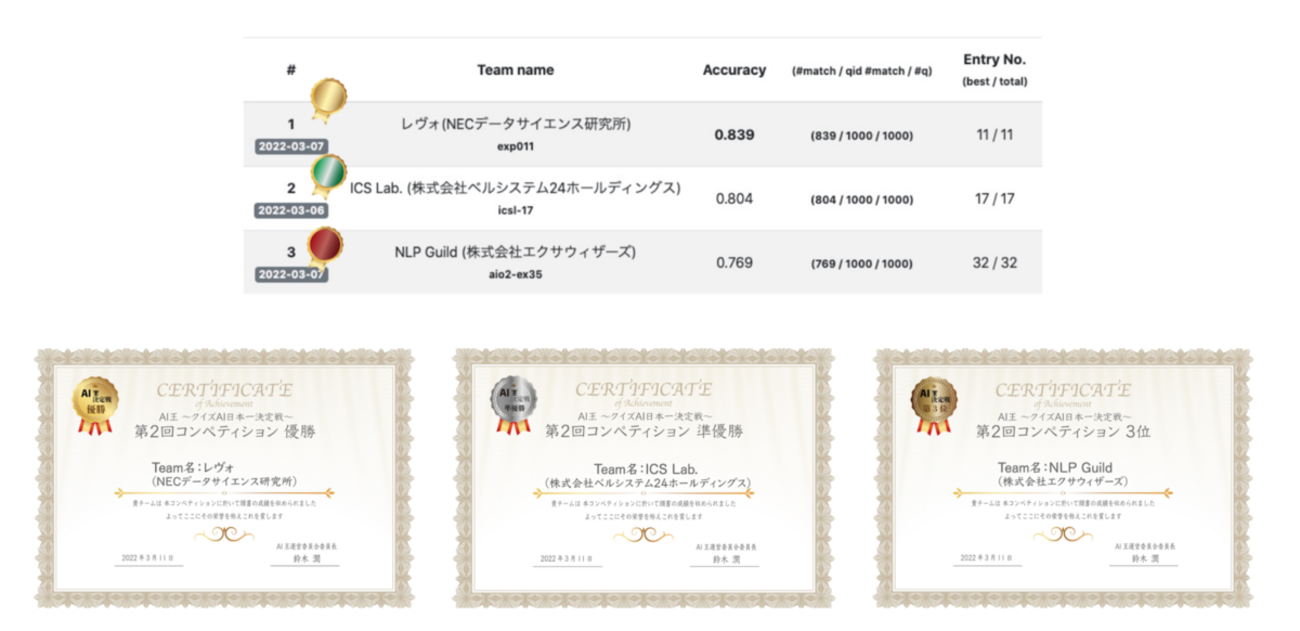
Task: Click the CERTIFICATE heading on the ICS Lab. certificate
Action: (643, 389)
